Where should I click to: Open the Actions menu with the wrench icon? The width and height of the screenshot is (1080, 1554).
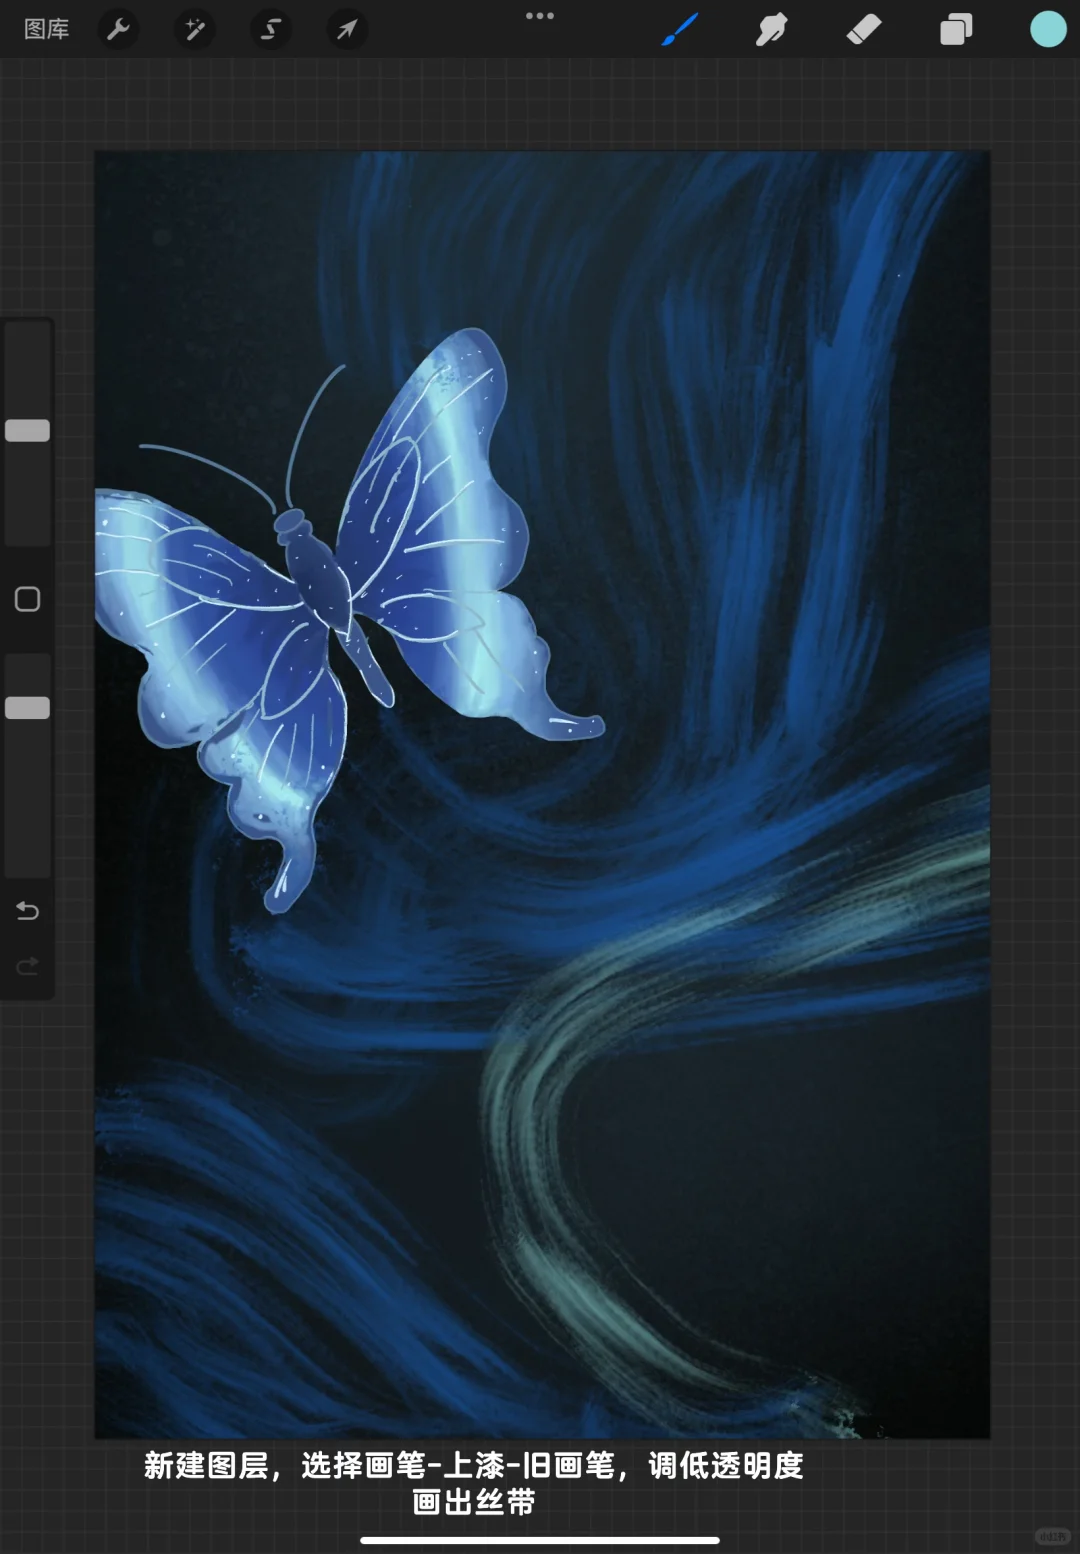coord(117,29)
